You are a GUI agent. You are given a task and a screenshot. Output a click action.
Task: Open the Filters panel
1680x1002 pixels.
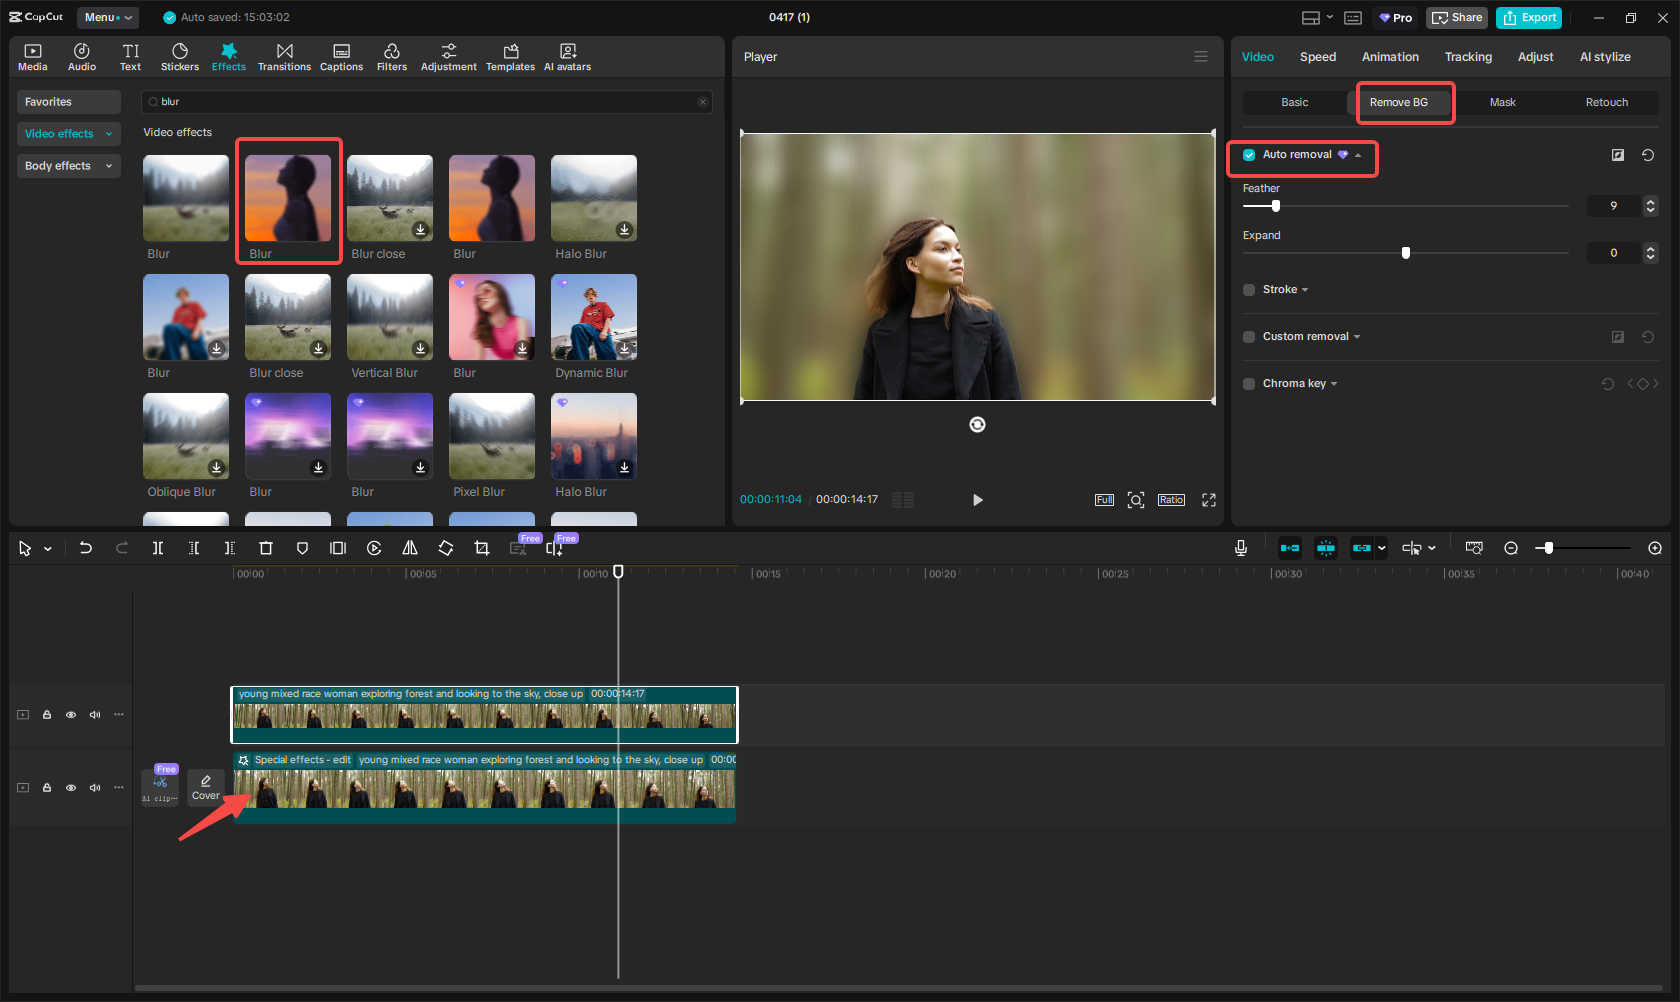391,57
